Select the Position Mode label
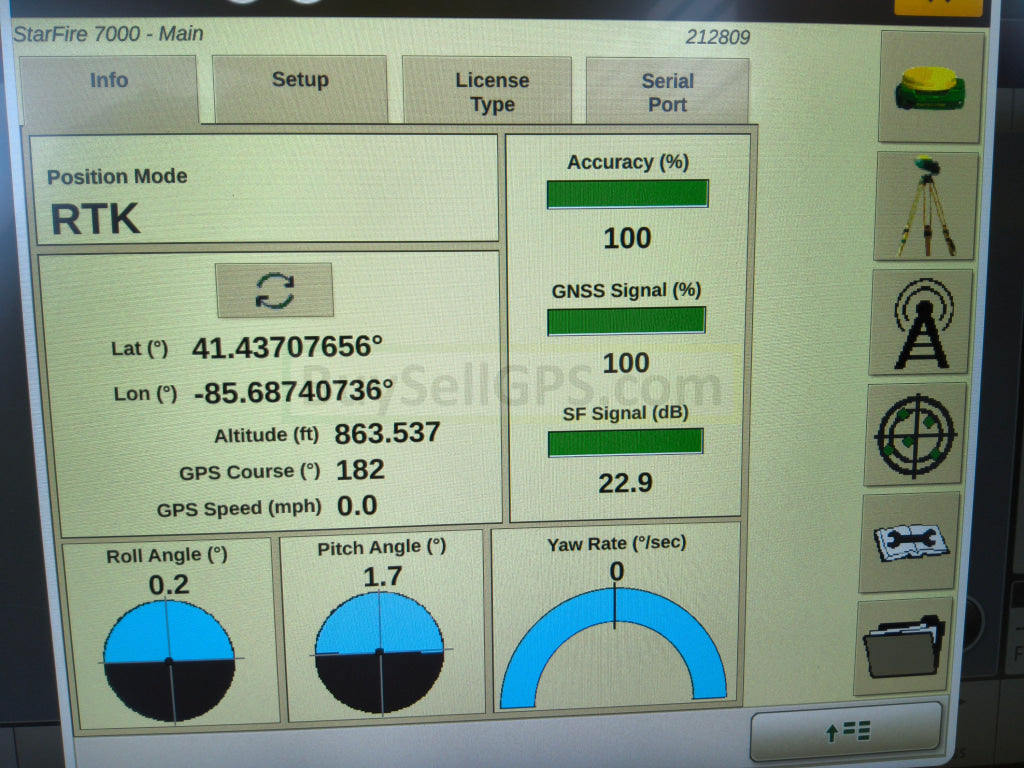 (x=117, y=176)
